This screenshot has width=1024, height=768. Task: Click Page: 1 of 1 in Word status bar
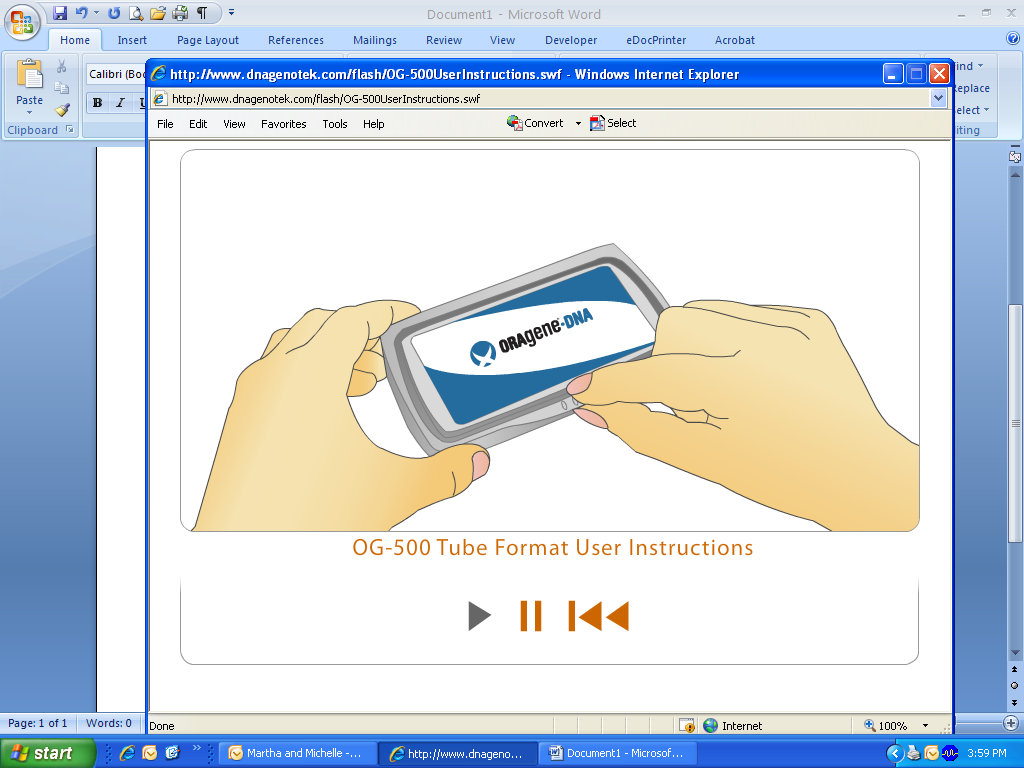(x=37, y=723)
